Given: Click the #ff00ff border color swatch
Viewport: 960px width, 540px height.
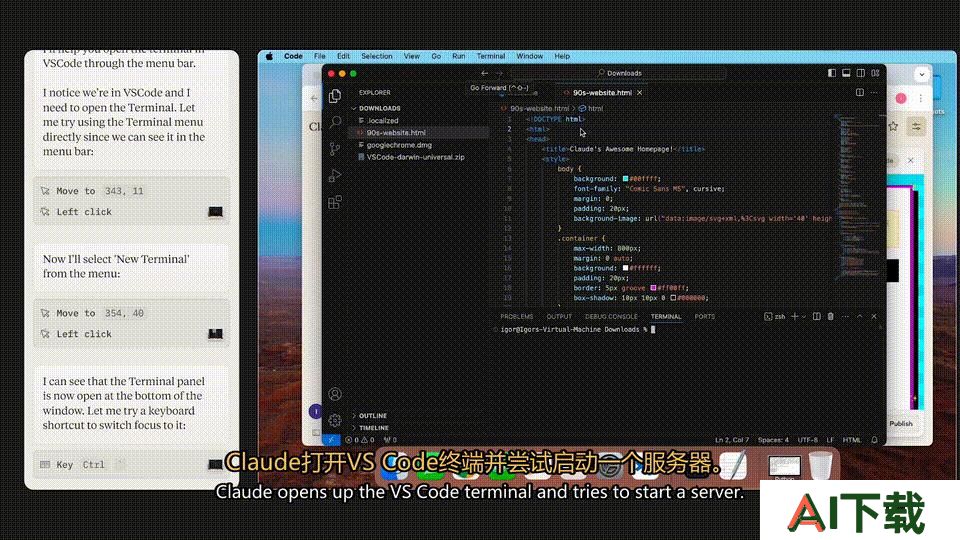Looking at the screenshot, I should (653, 288).
